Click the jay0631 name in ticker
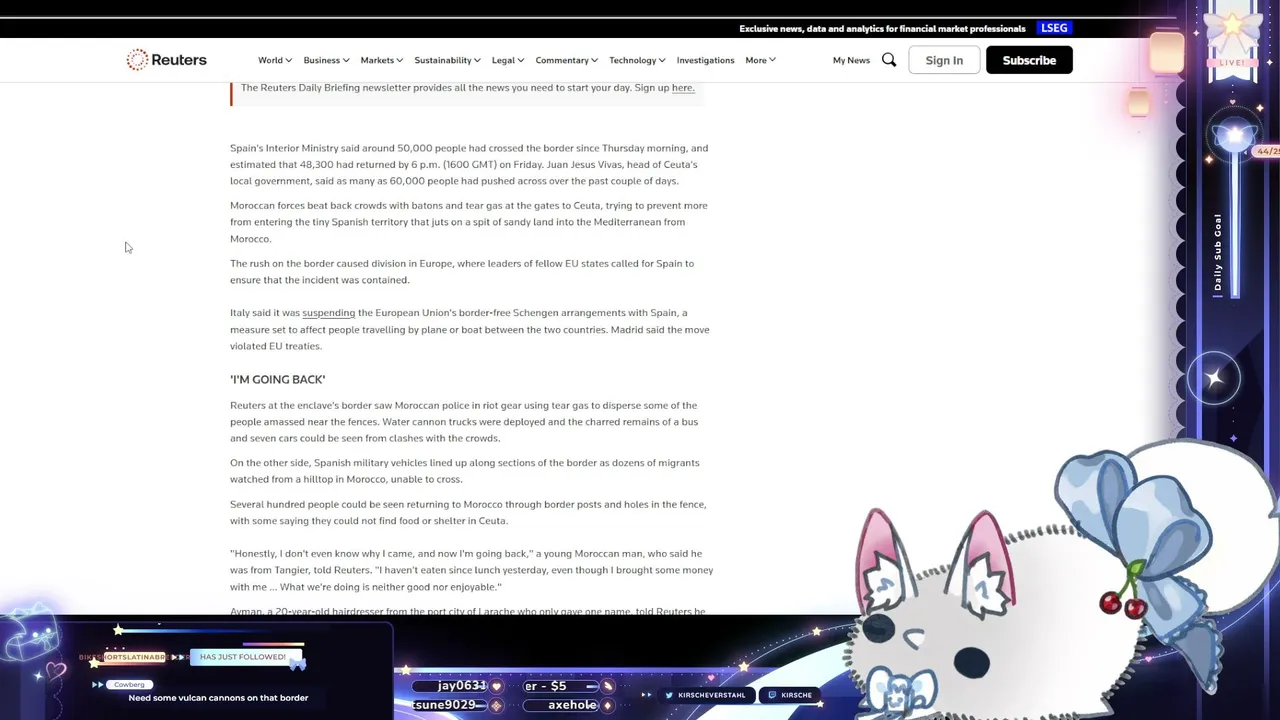This screenshot has height=720, width=1280. coord(462,686)
